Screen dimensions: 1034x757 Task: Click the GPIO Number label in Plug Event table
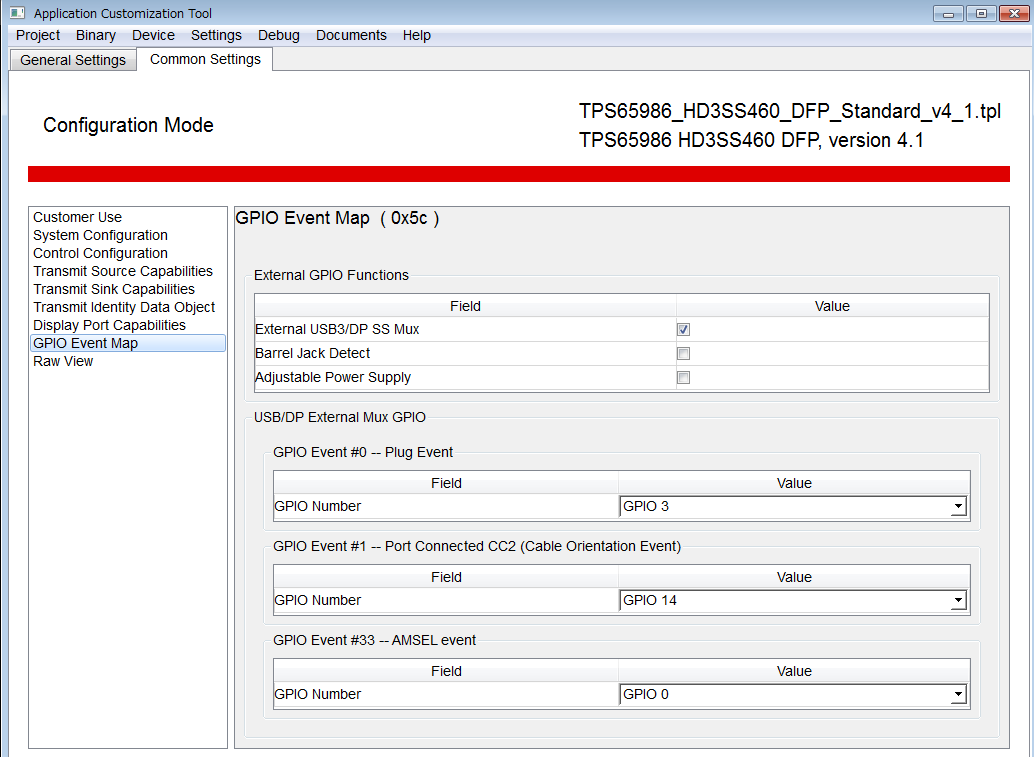pos(318,506)
